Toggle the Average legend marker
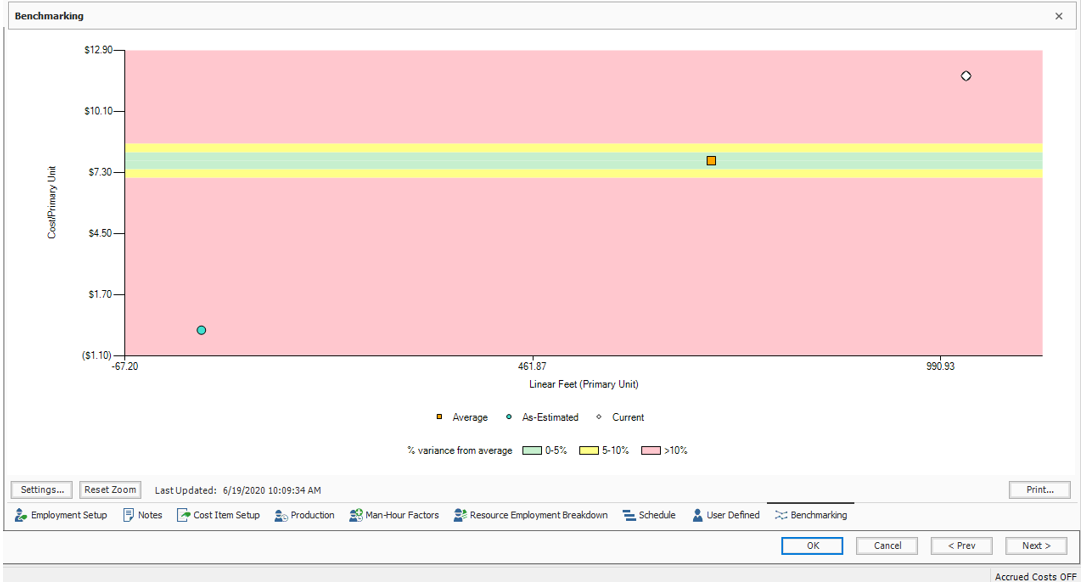The height and width of the screenshot is (588, 1083). coord(440,417)
